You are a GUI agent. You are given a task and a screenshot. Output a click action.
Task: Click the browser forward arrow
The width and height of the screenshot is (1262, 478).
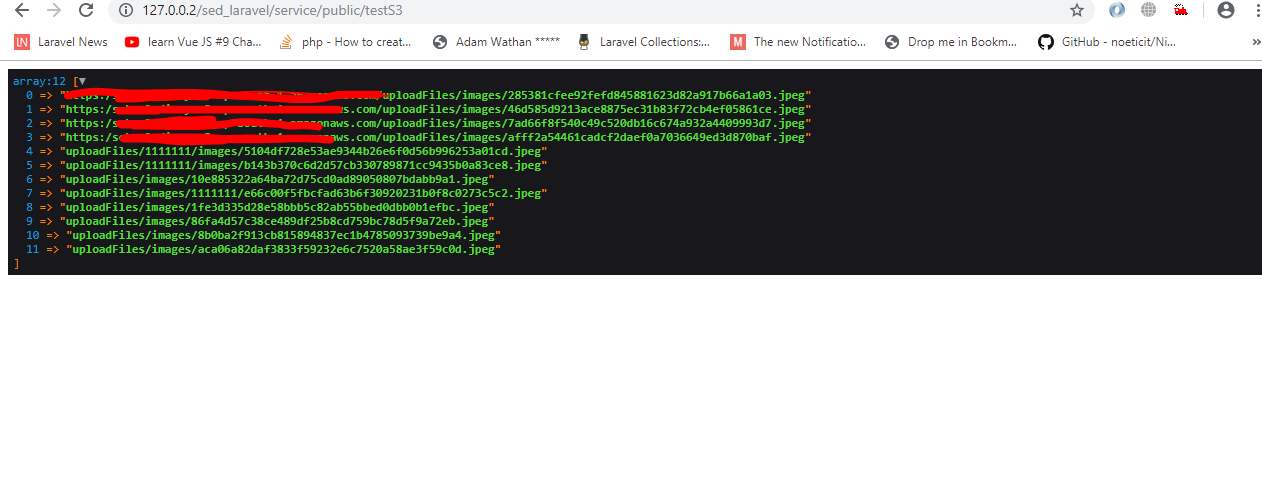[x=54, y=10]
